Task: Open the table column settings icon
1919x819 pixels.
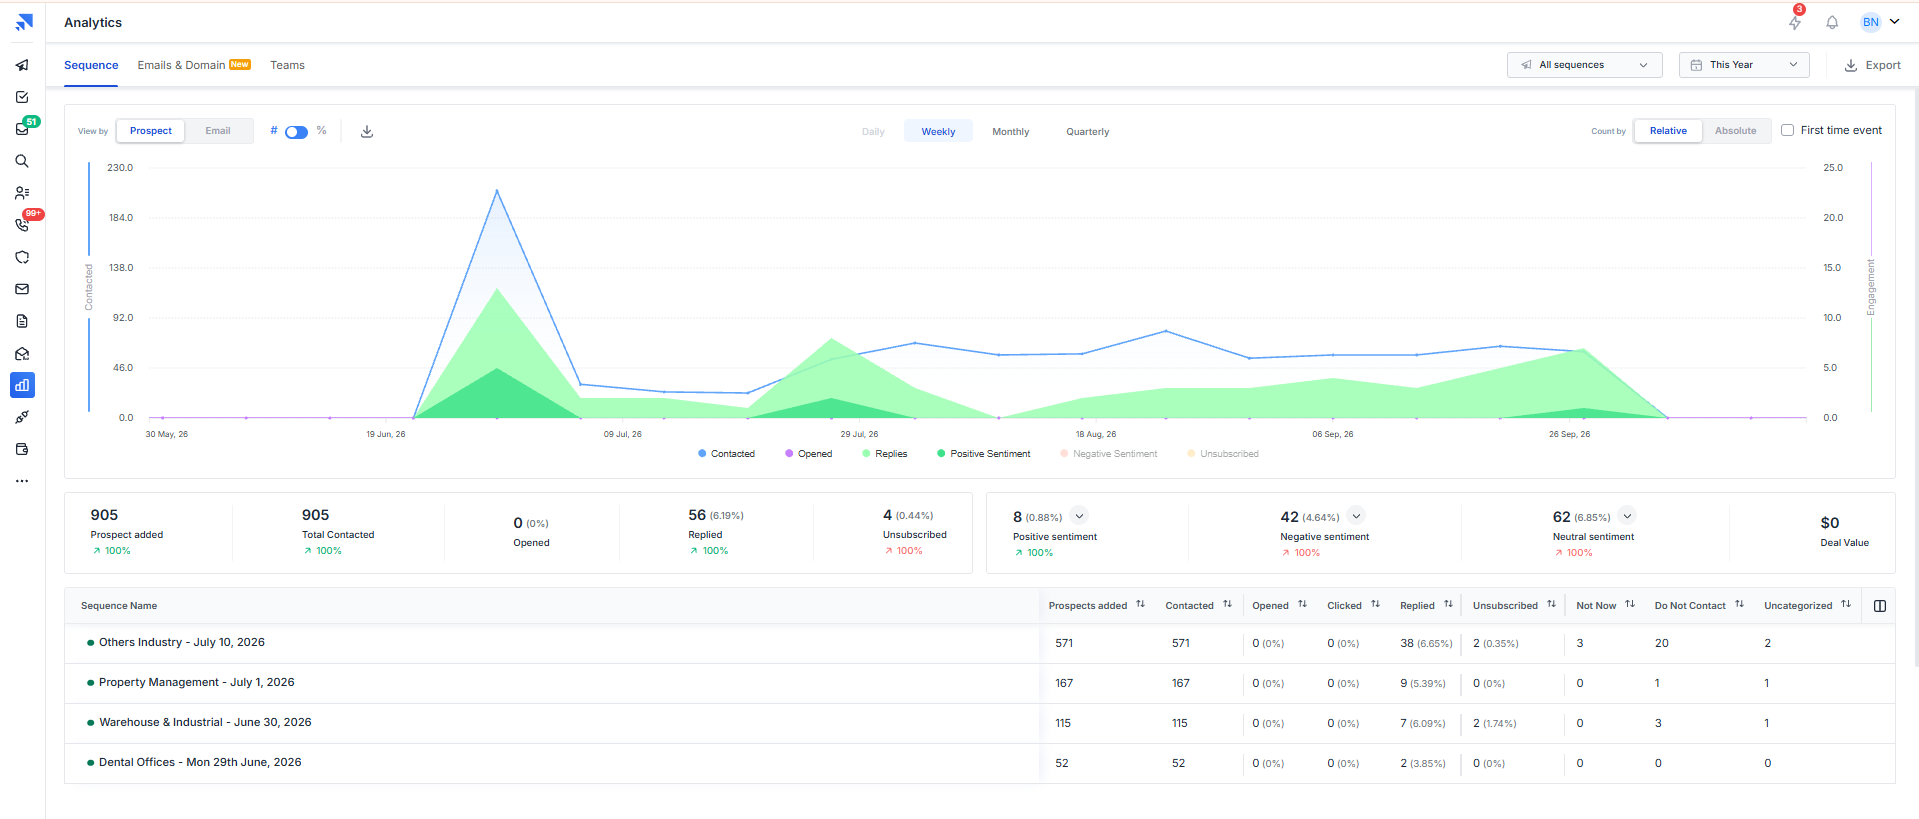Action: 1880,606
